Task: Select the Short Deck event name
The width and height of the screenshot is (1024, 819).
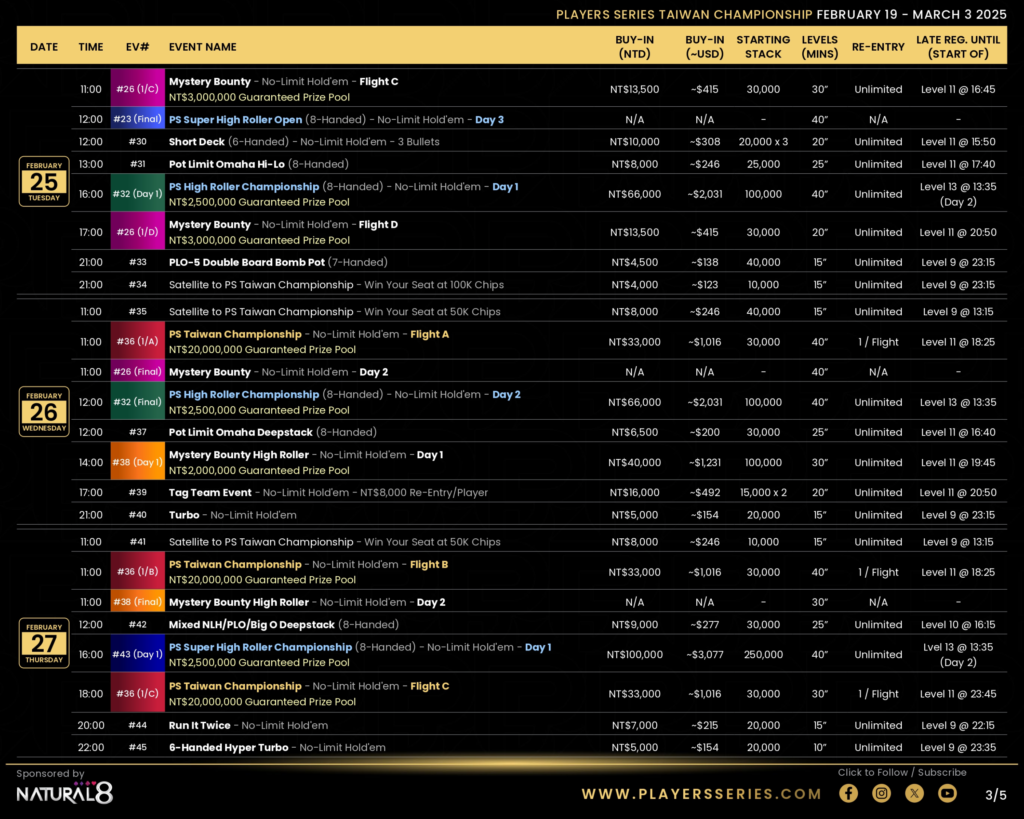Action: tap(196, 142)
